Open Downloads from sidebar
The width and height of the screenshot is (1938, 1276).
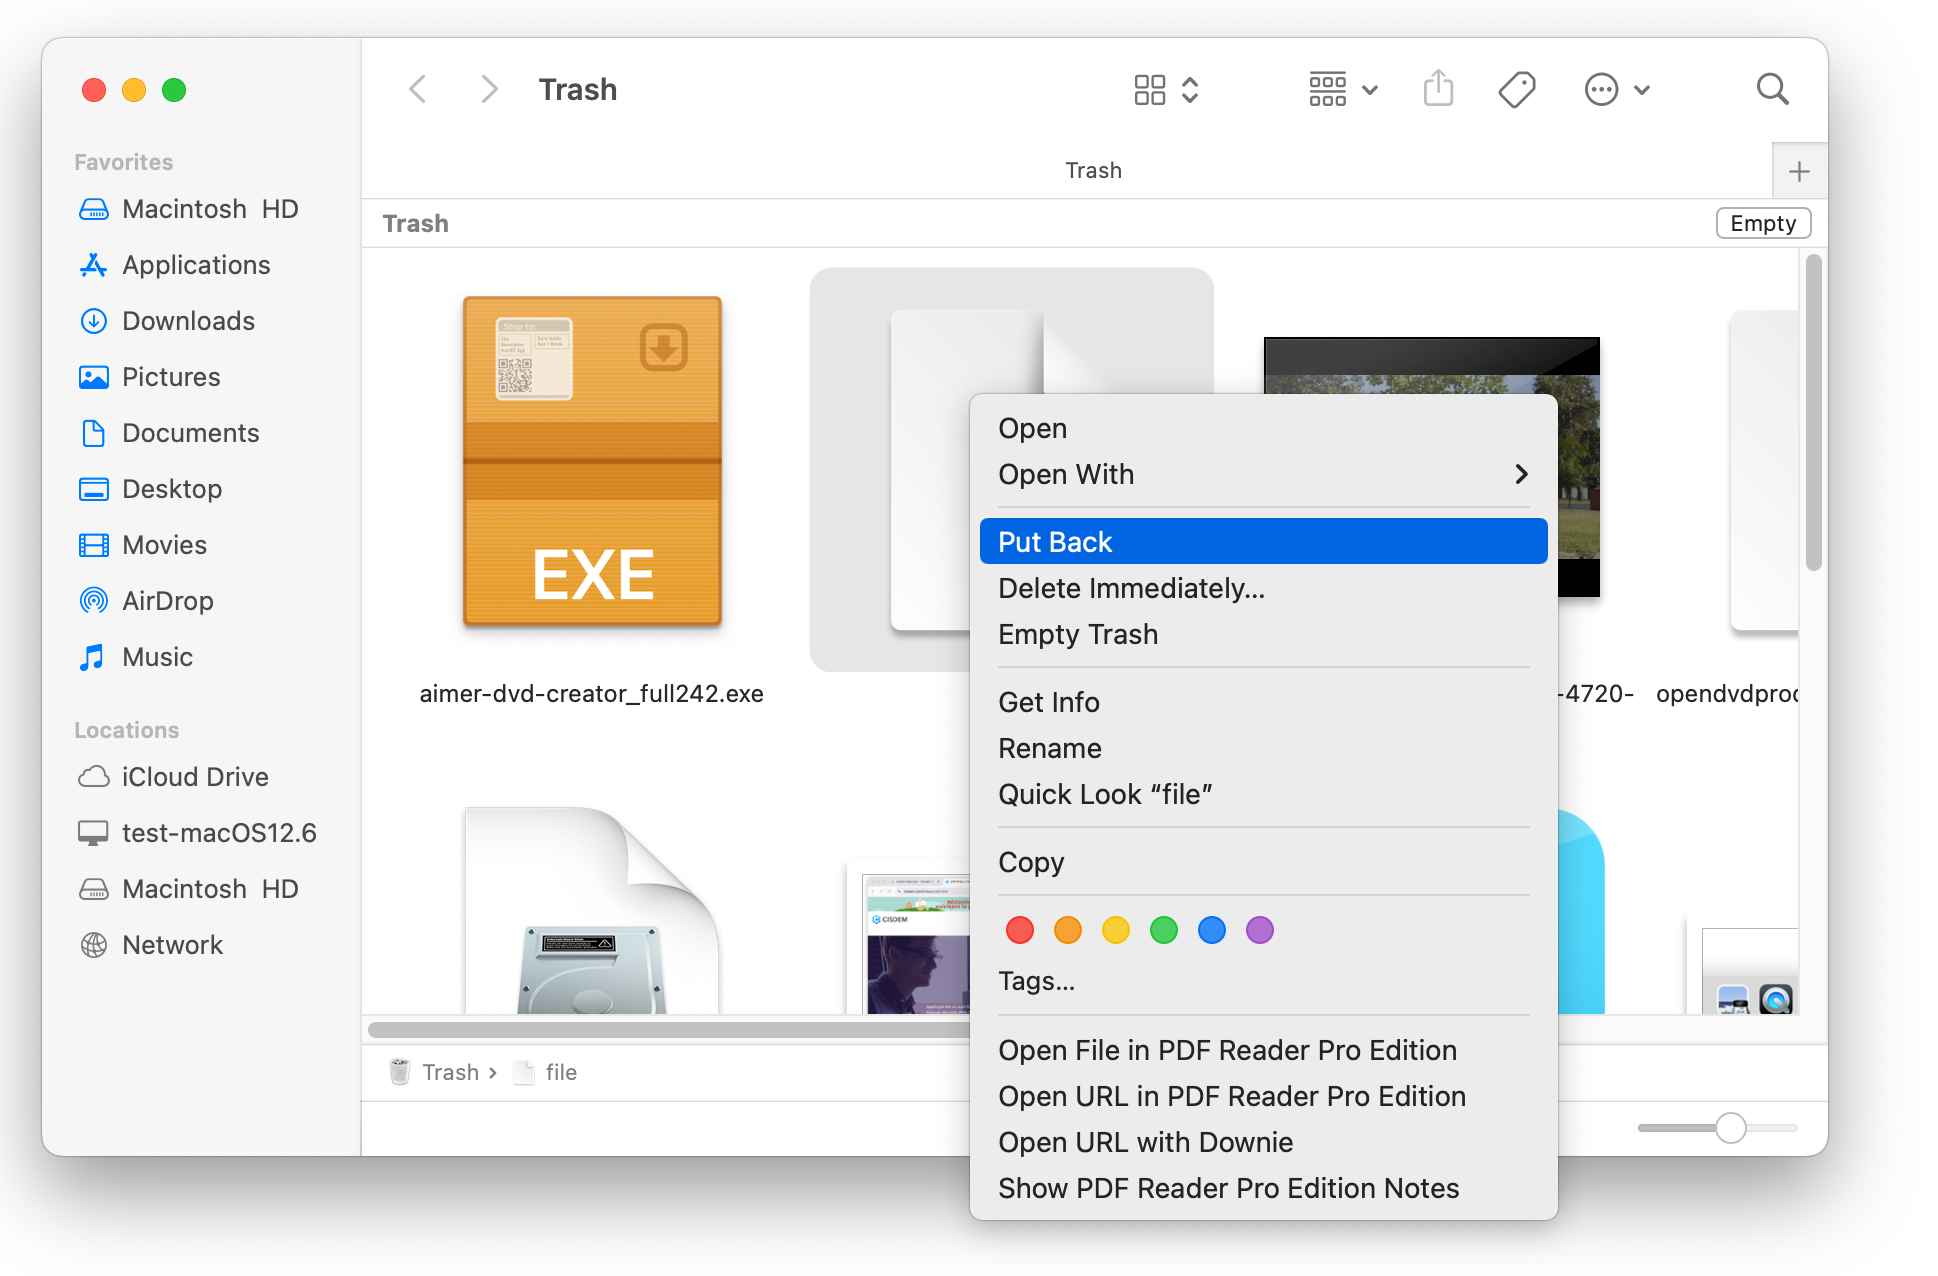(188, 321)
